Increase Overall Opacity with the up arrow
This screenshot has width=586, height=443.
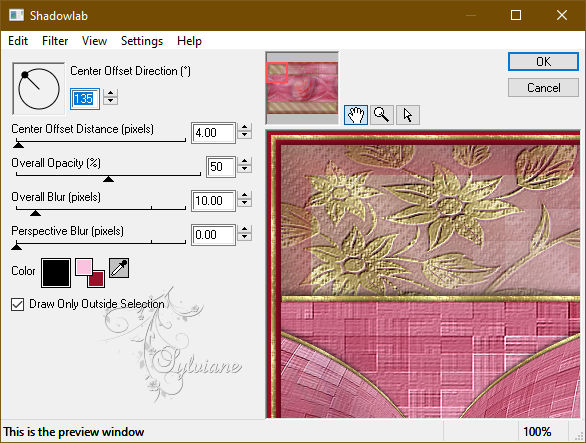[244, 161]
